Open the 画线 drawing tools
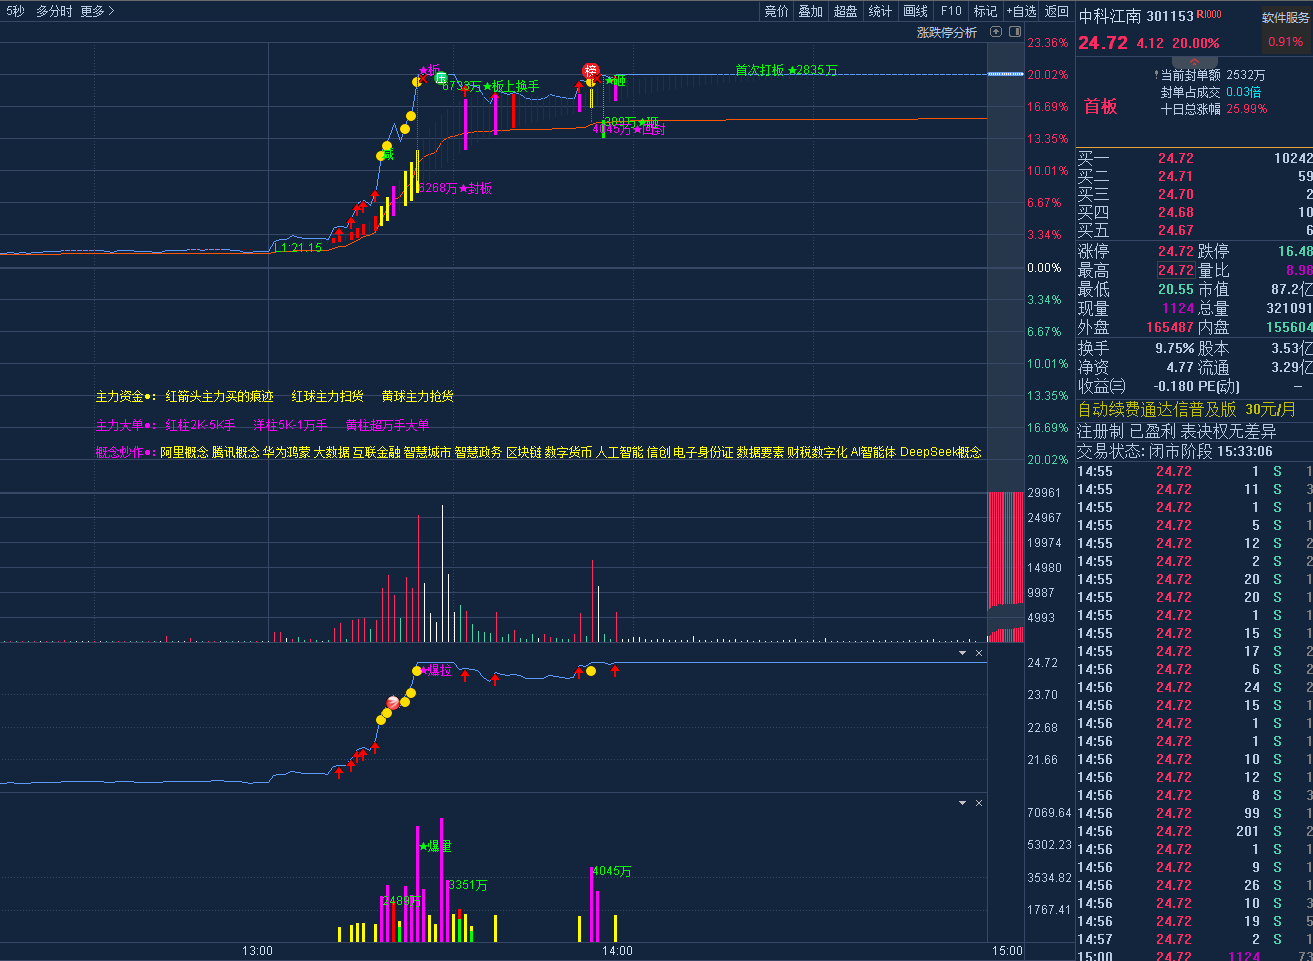This screenshot has width=1313, height=961. click(x=915, y=11)
